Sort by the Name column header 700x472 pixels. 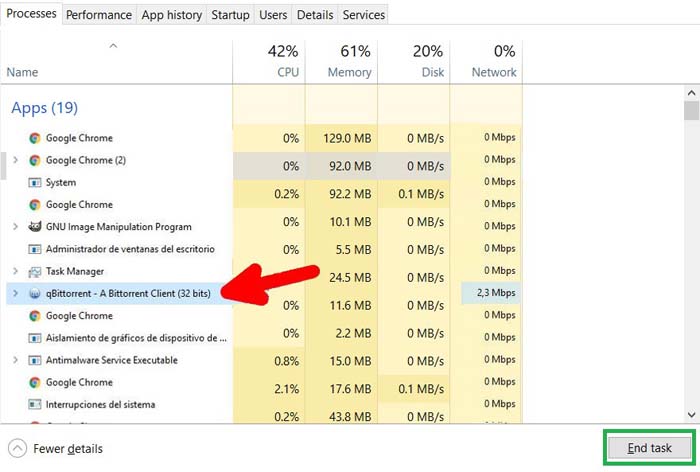click(22, 72)
